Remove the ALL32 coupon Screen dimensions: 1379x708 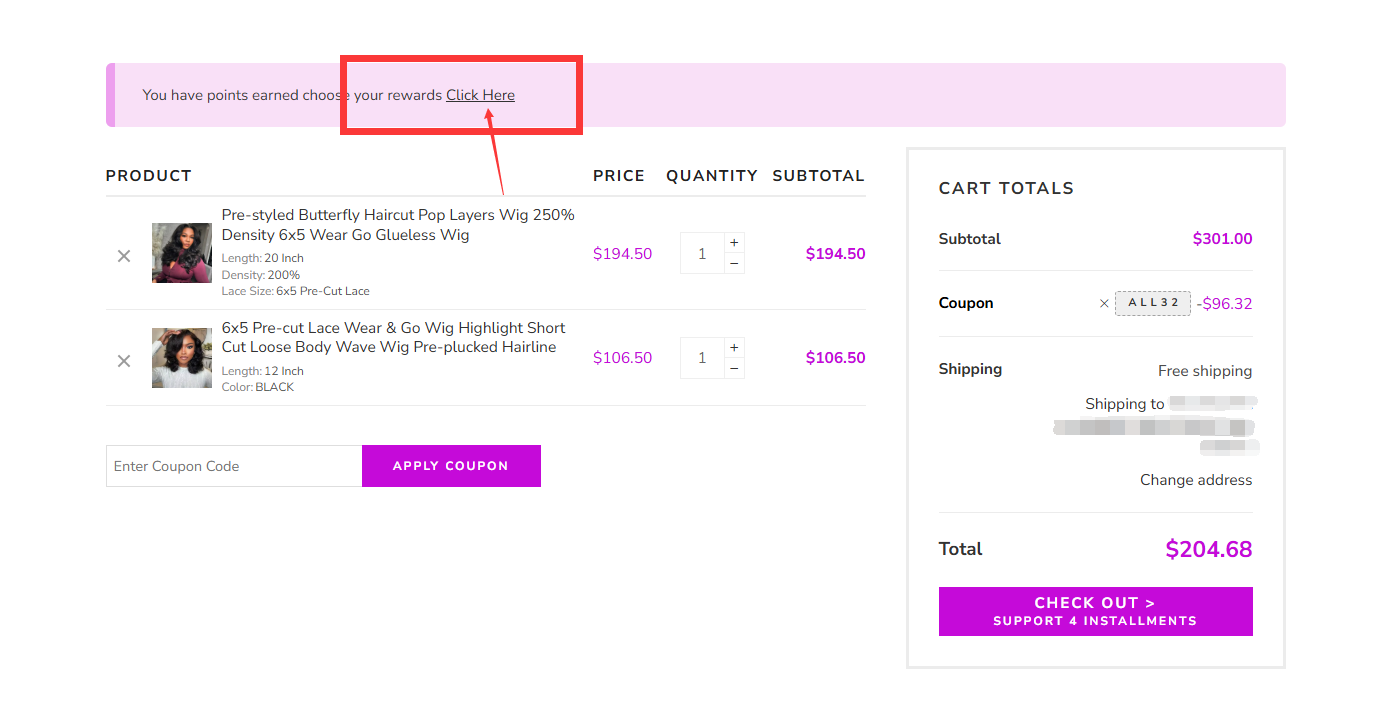point(1104,303)
